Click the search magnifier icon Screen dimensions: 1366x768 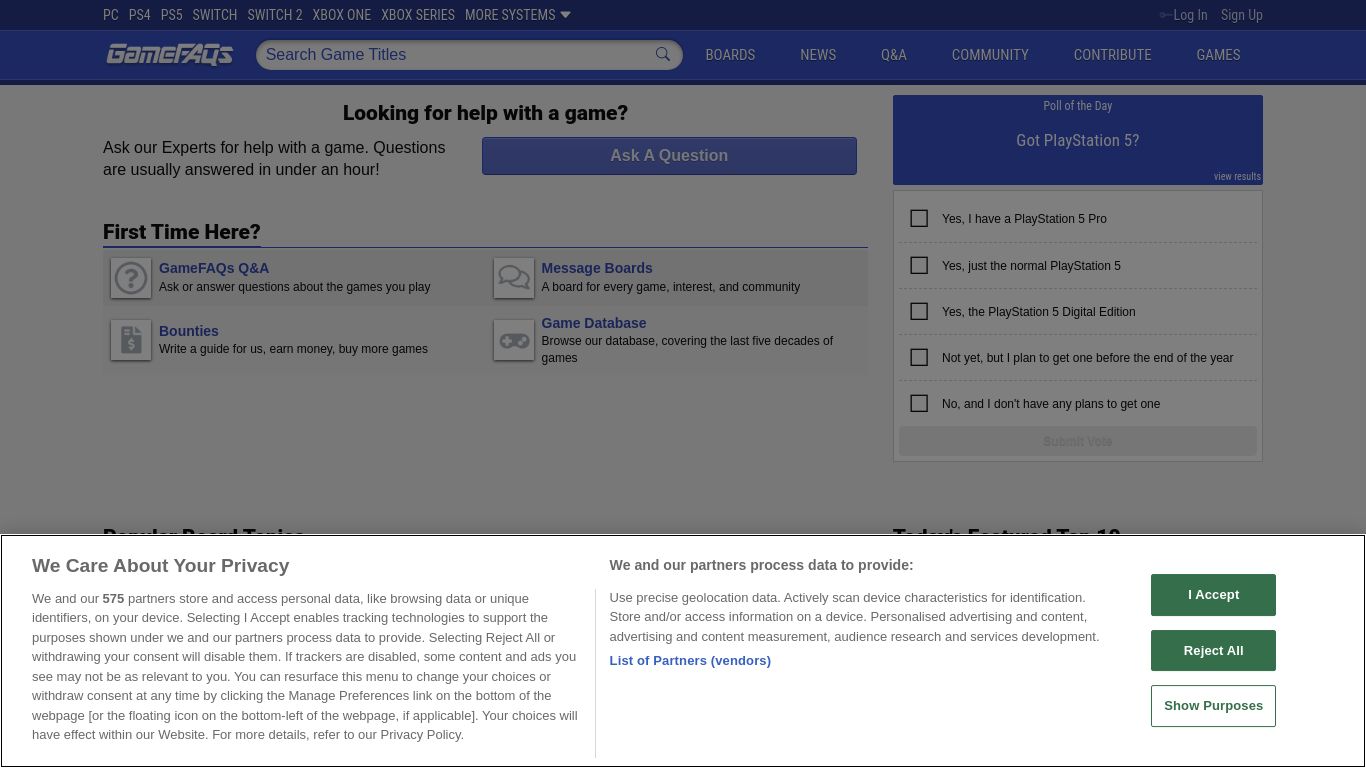[x=663, y=54]
